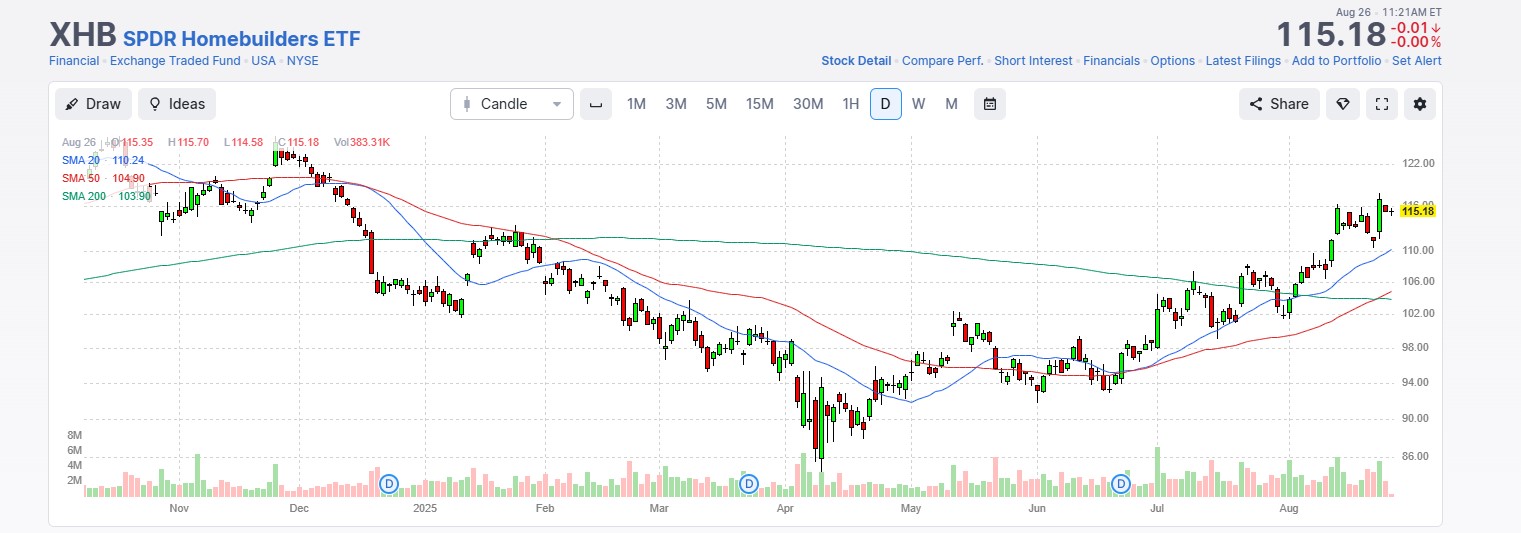
Task: Open the Latest Filings link
Action: point(1243,61)
